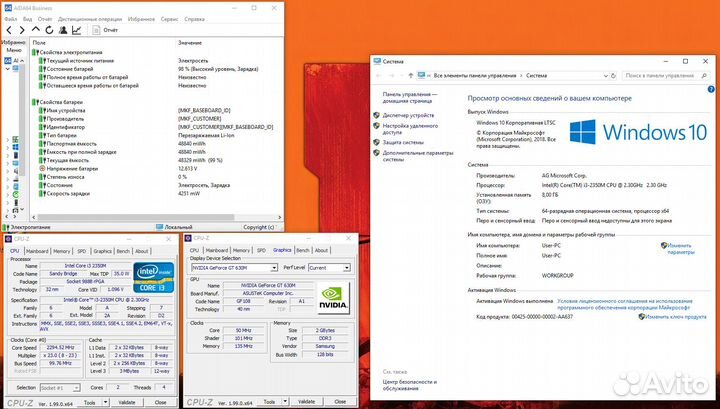Click the shield icon beside Изменить ключ продукта
Viewport: 720px width, 409px height.
click(x=641, y=317)
